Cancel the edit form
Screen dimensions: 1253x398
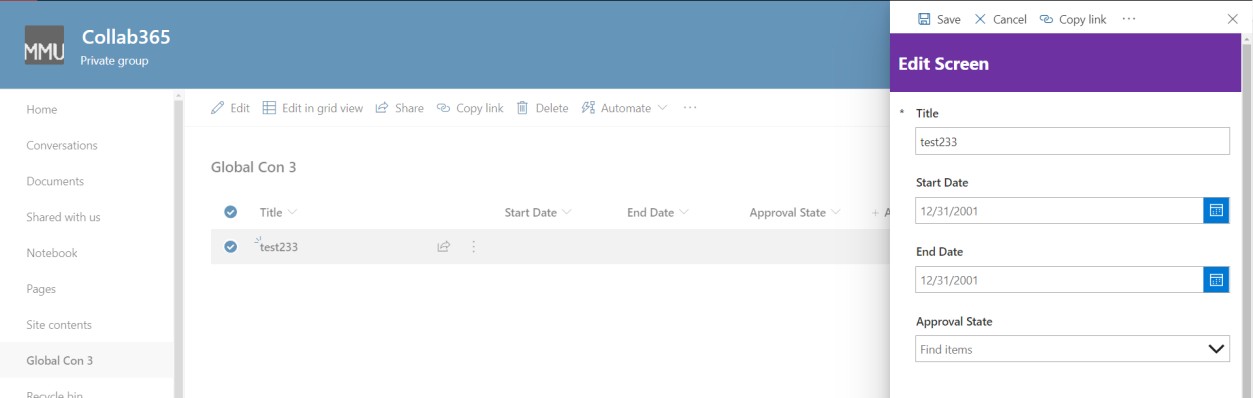(x=1001, y=19)
